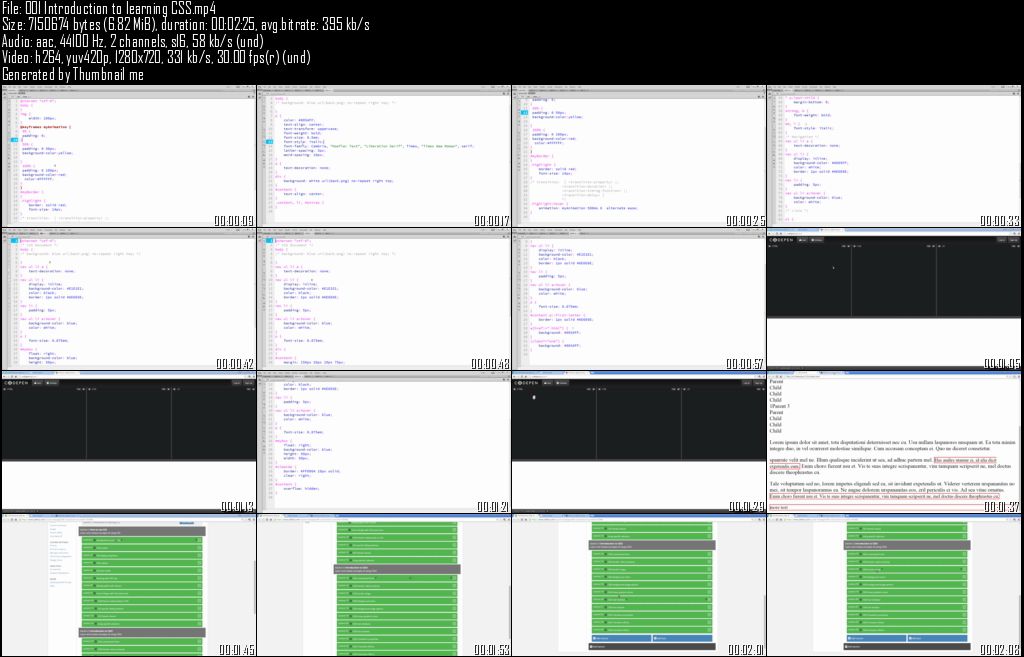Select the last thumbnail in the grid
The image size is (1024, 657).
895,585
